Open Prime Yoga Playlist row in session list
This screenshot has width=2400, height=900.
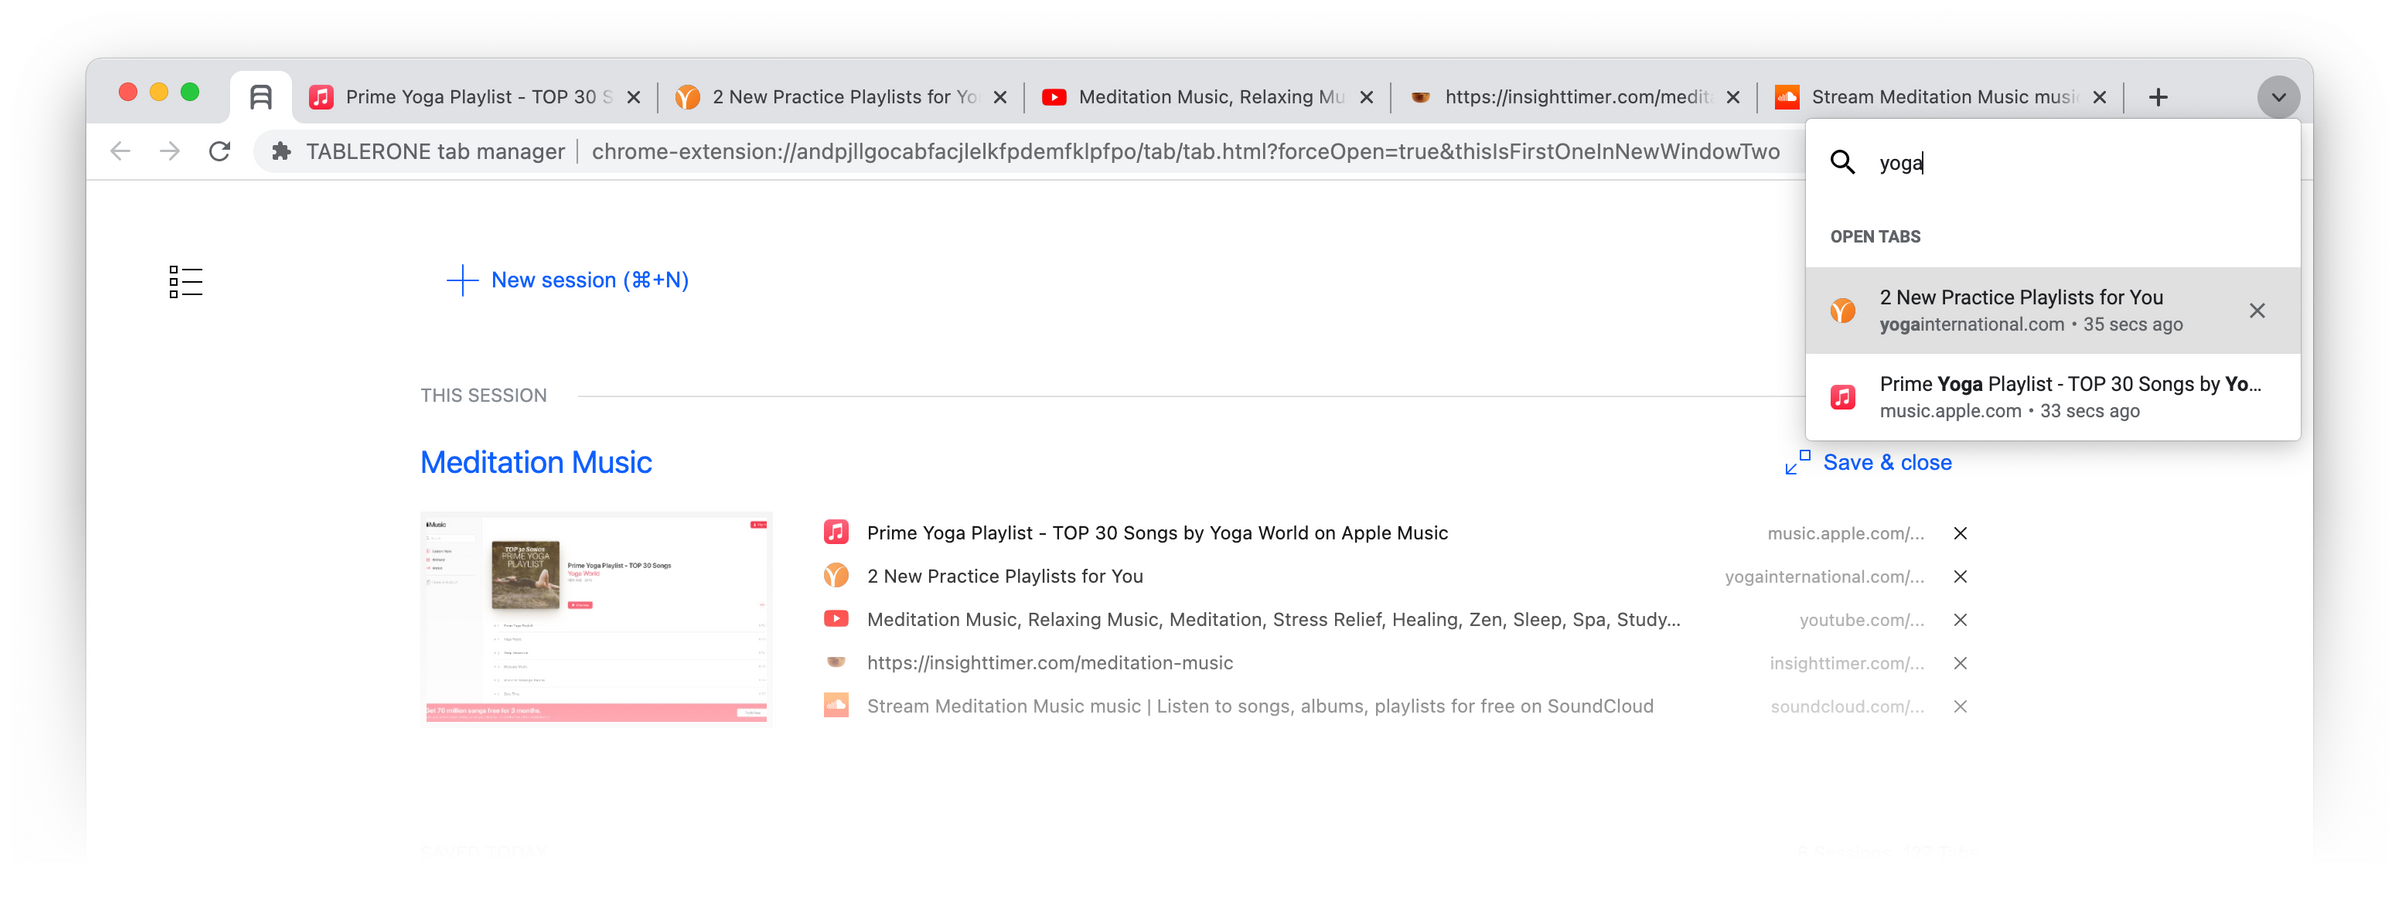pos(1157,533)
